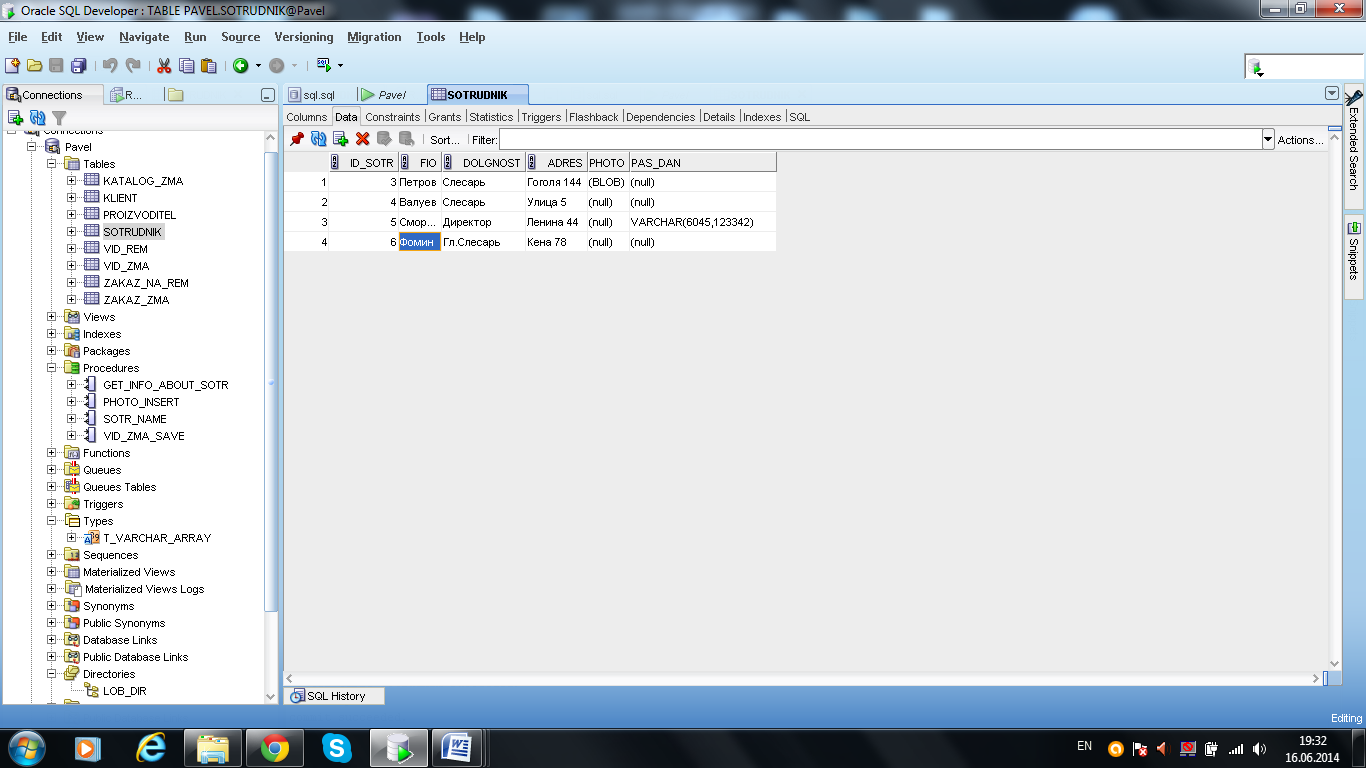Refresh the SOTRUDNIK table data

point(319,139)
